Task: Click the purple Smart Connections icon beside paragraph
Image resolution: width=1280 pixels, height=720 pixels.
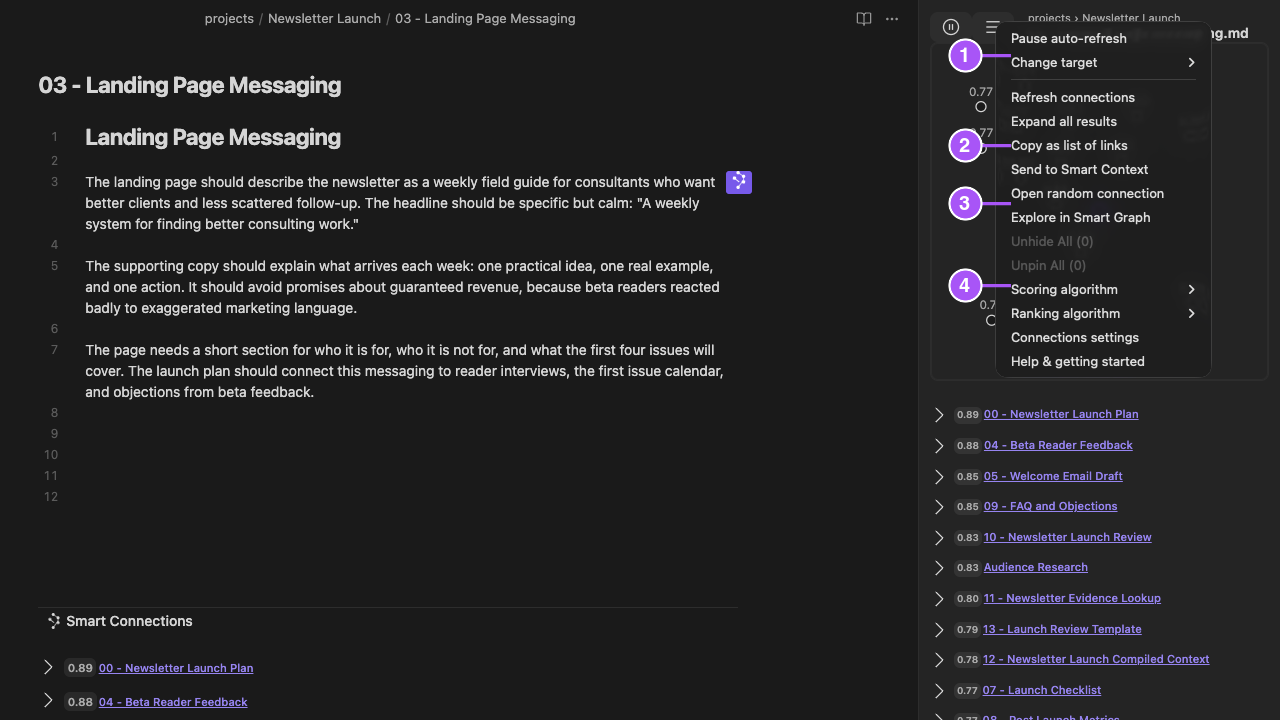Action: point(739,182)
